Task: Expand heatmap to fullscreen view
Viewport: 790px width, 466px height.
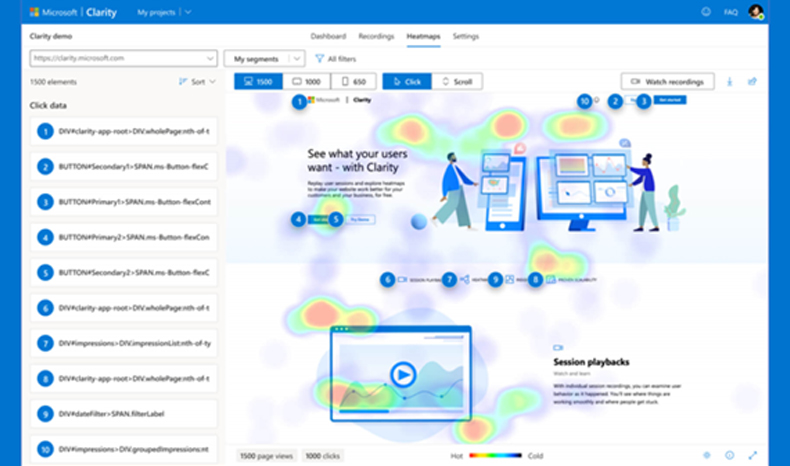Action: click(x=753, y=455)
